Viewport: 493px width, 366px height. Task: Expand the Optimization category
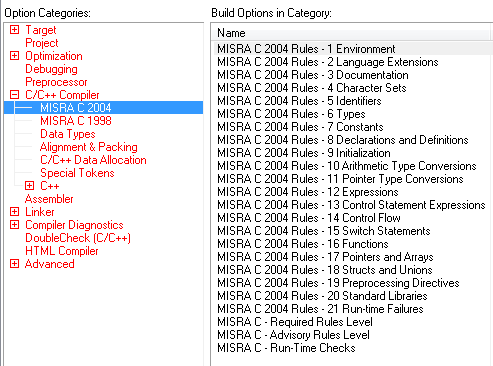pos(14,56)
